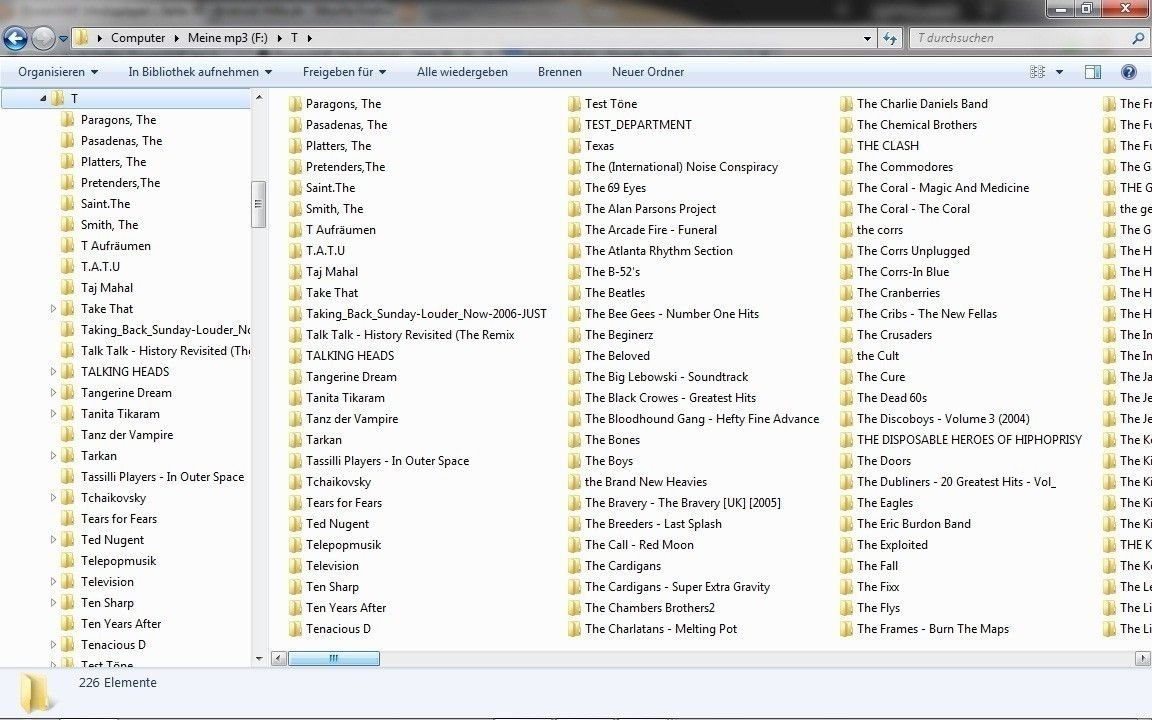
Task: Select 'The Chemical Brothers' folder icon
Action: pyautogui.click(x=846, y=125)
